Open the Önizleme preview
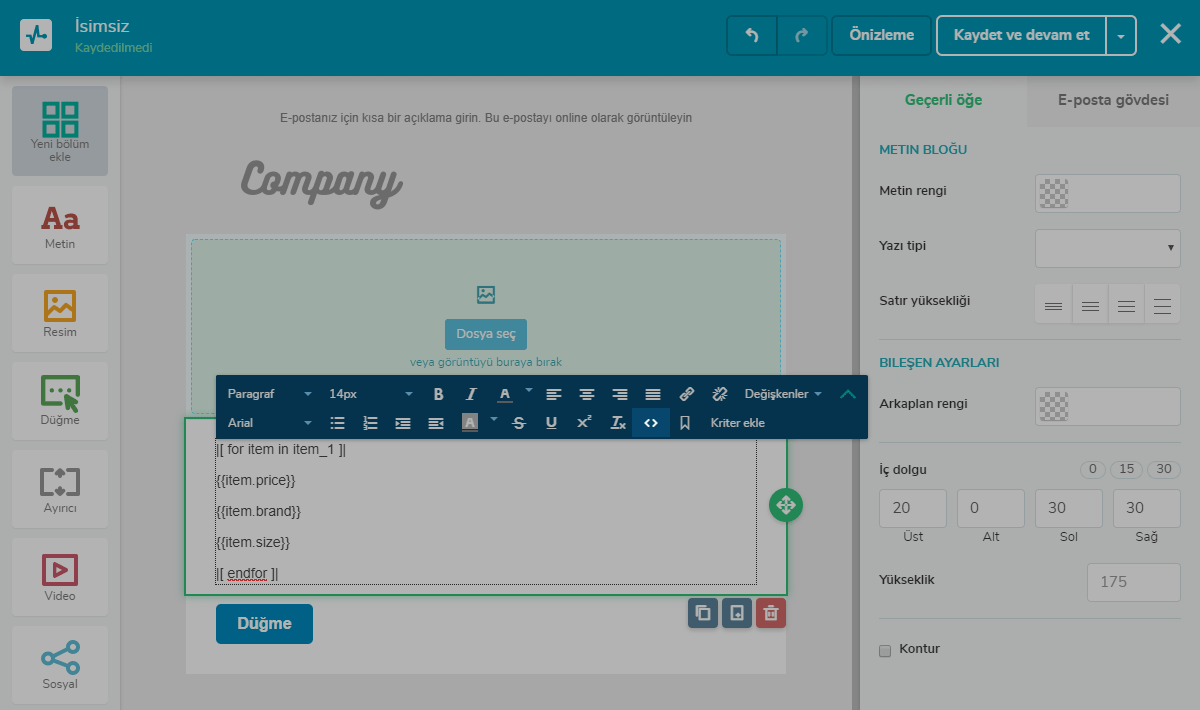This screenshot has width=1200, height=710. [x=881, y=35]
